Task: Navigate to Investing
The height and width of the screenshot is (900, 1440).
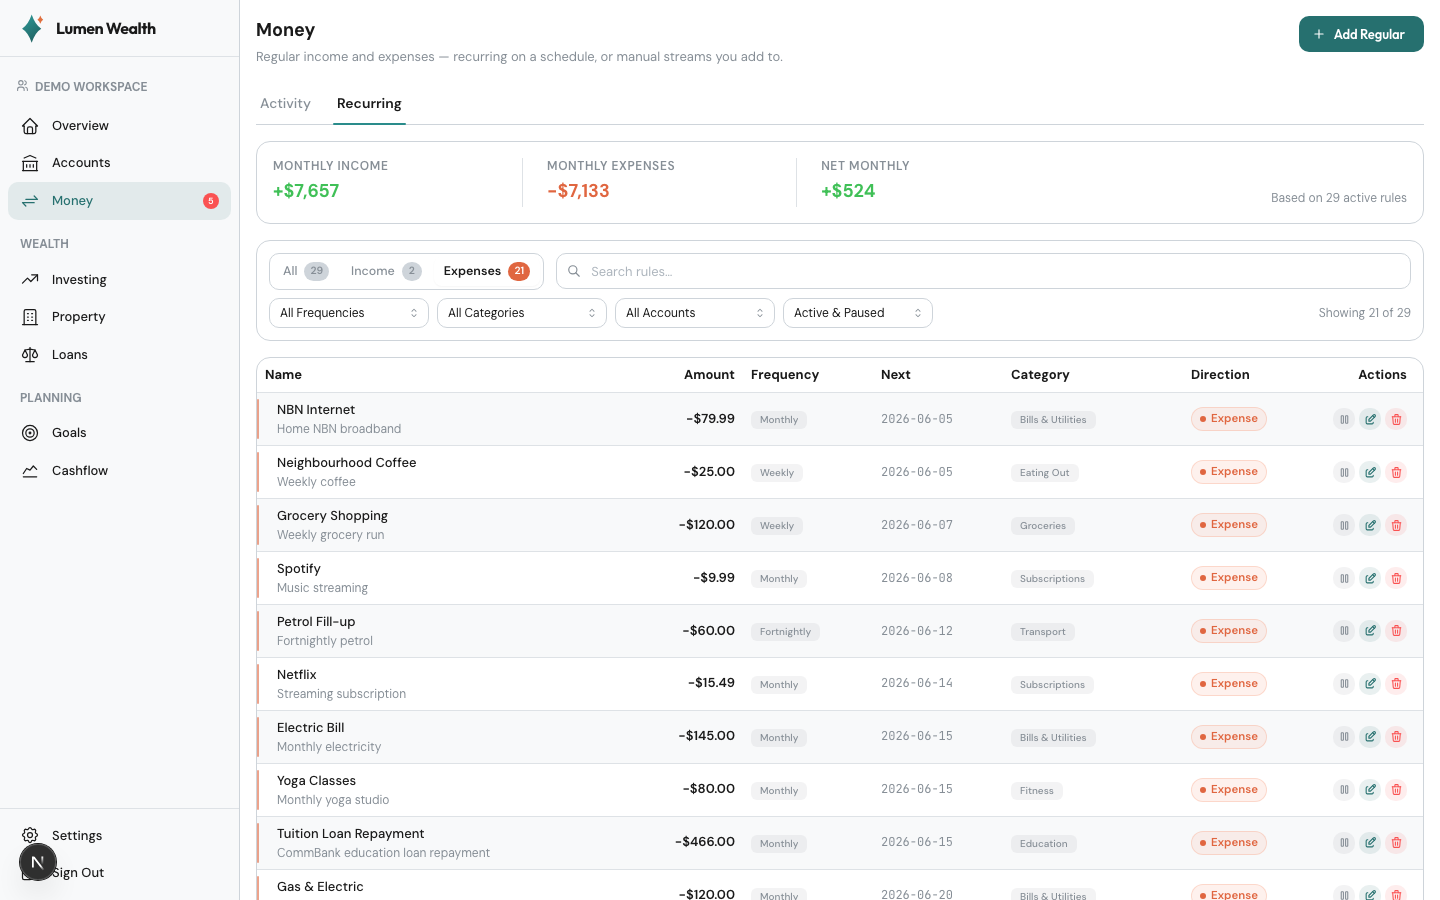Action: (x=119, y=280)
